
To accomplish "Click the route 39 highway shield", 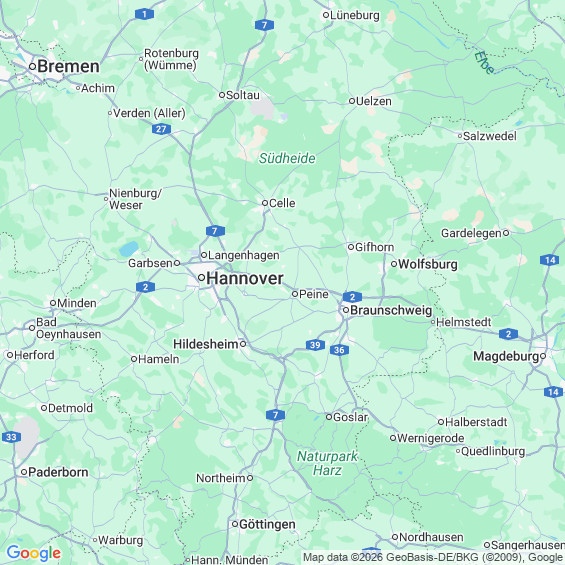I will click(x=315, y=345).
